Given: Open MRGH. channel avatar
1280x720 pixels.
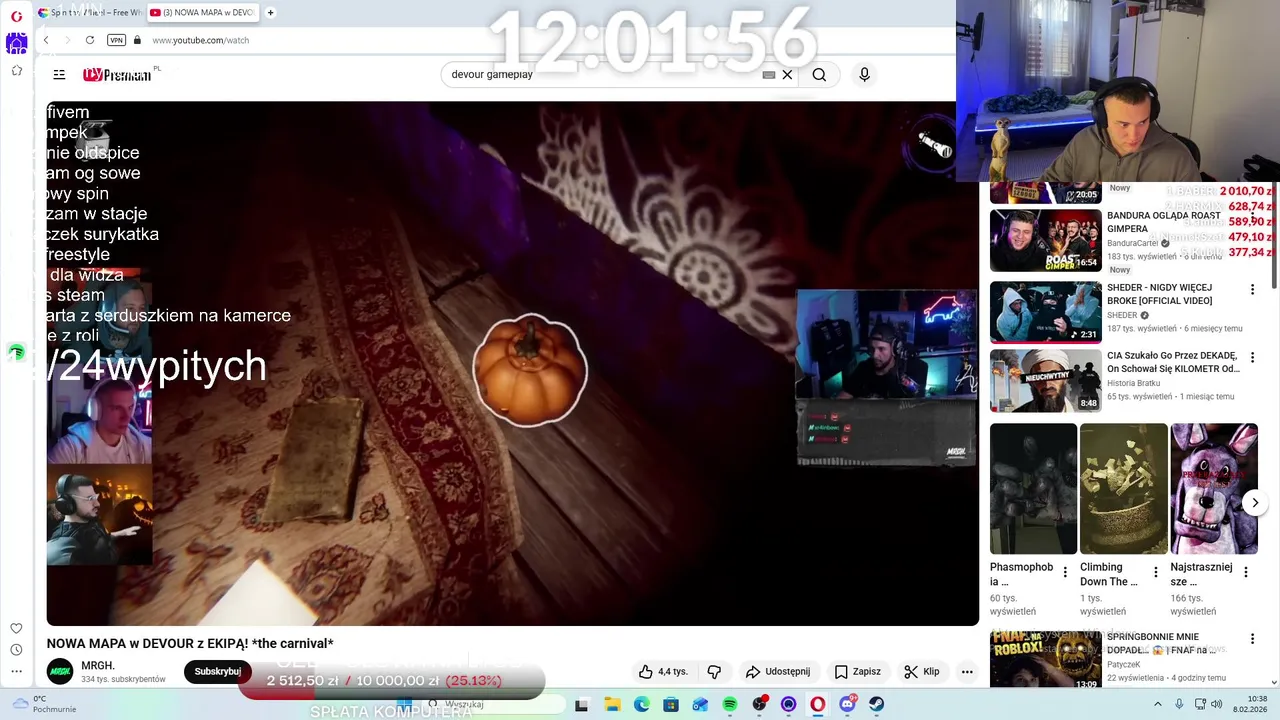Looking at the screenshot, I should [60, 672].
